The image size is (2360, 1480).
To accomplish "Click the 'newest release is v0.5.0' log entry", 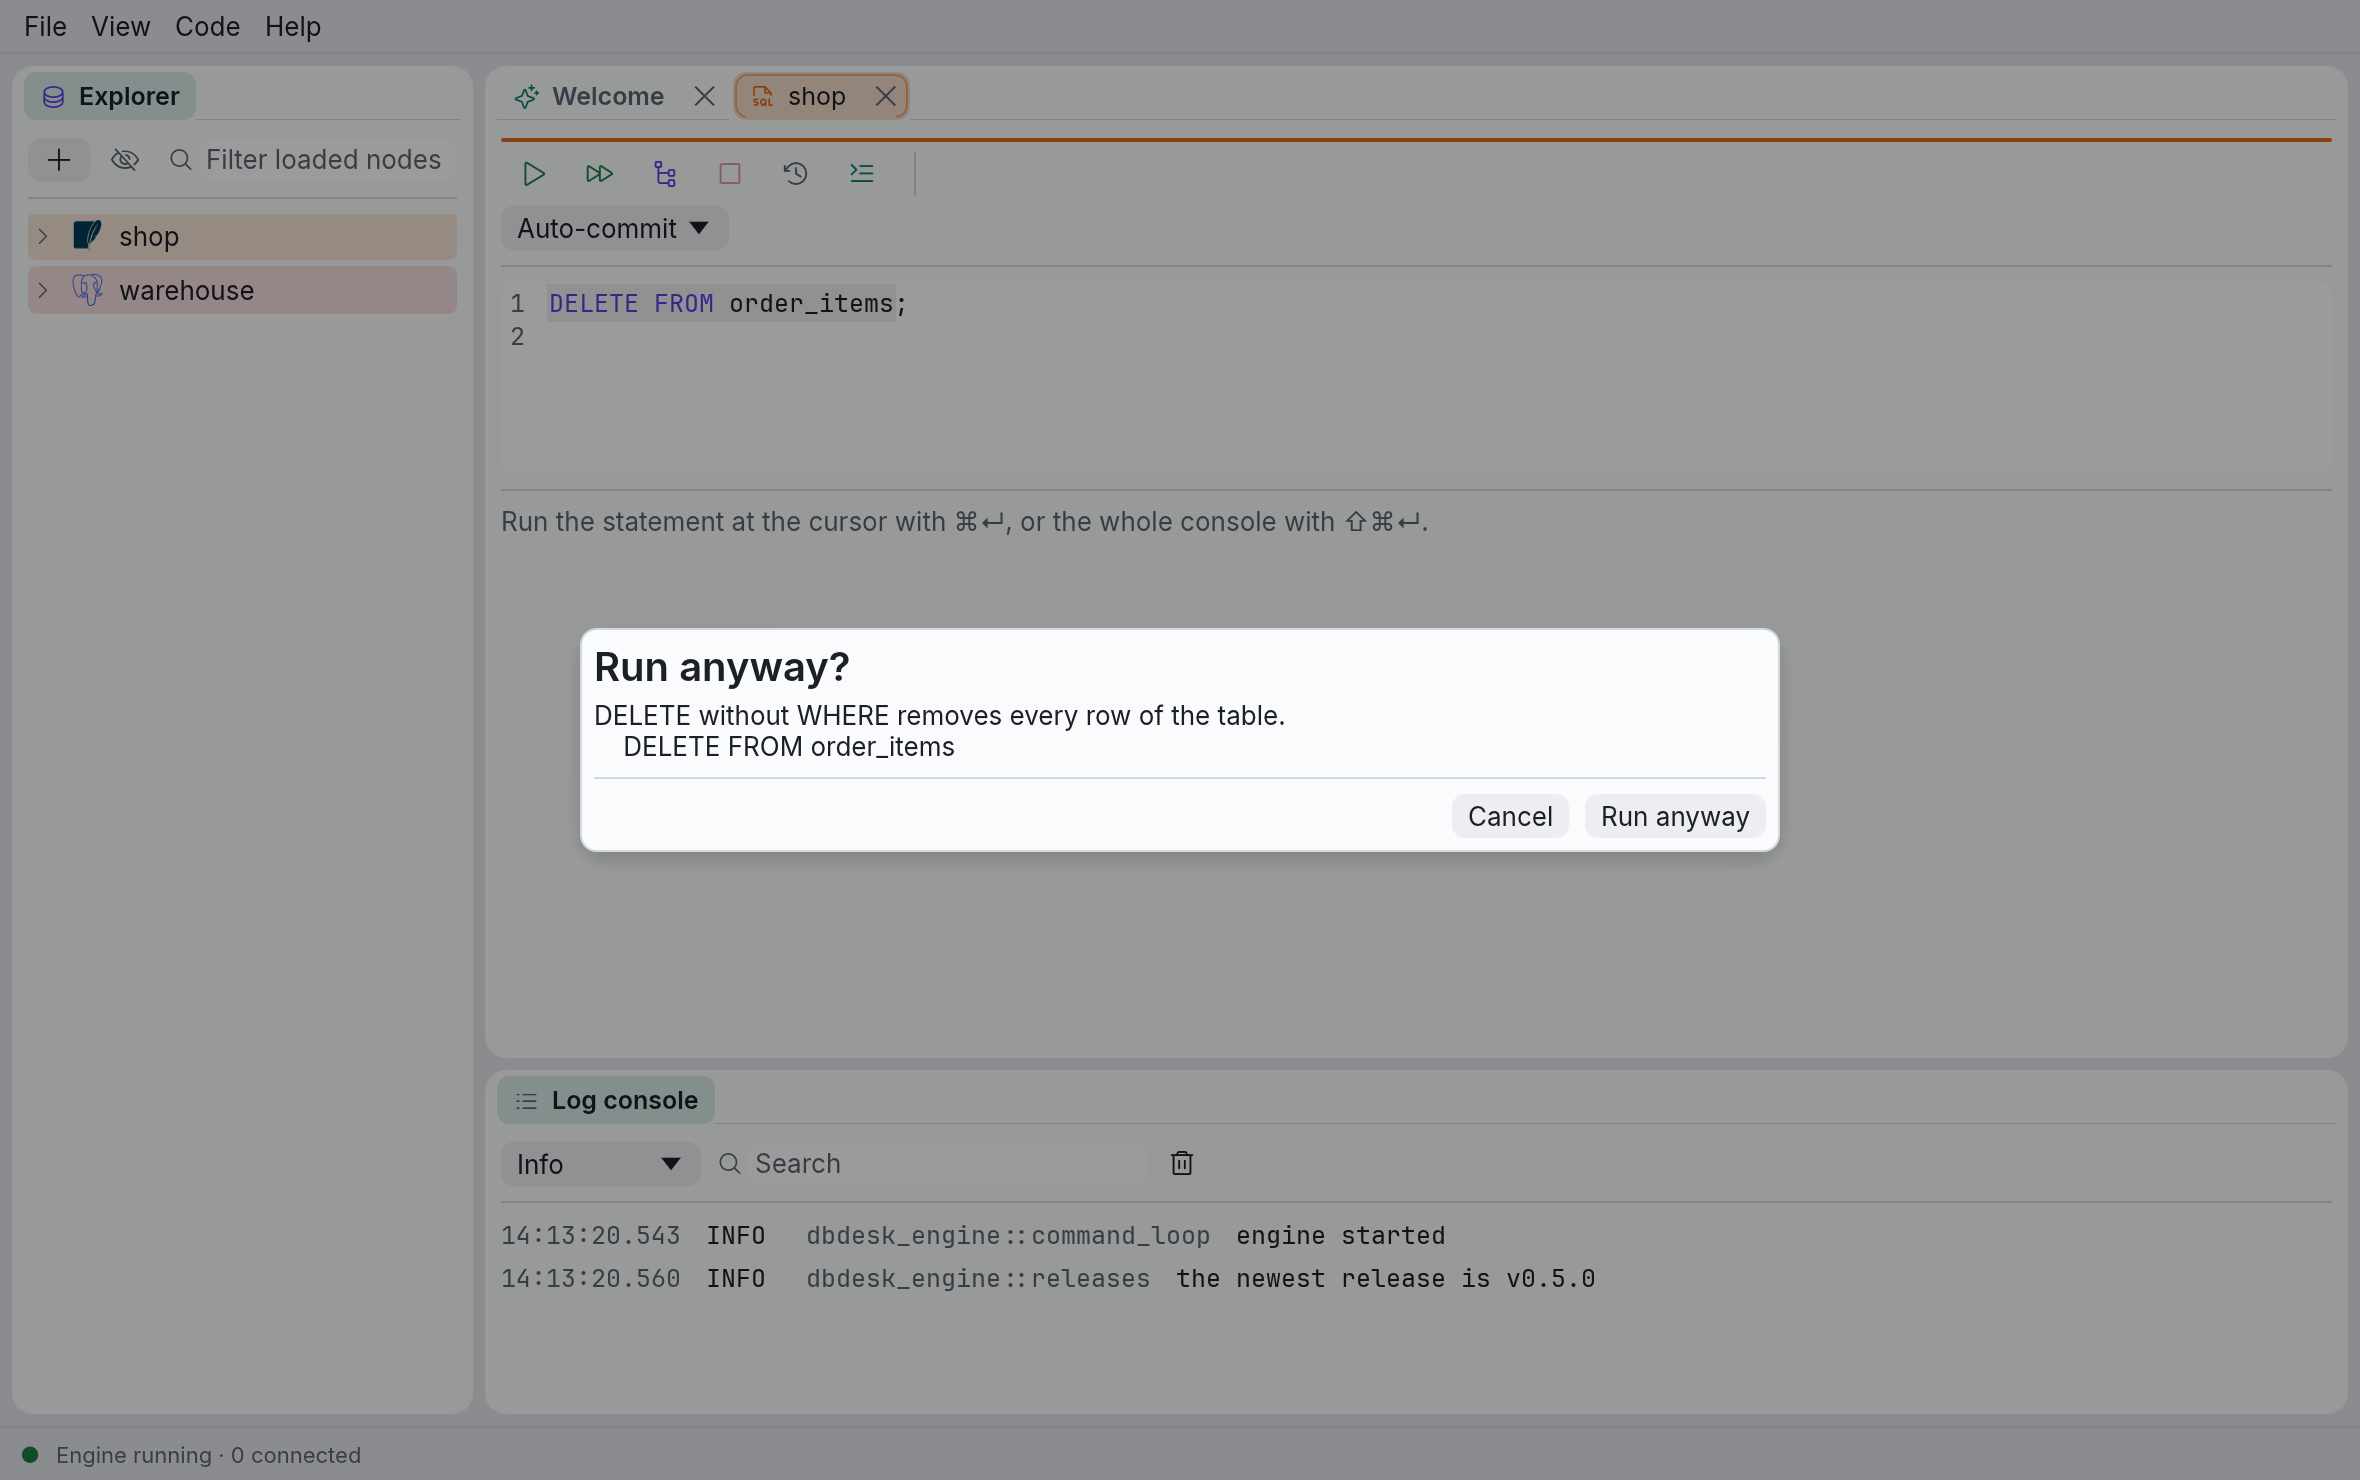I will 1385,1279.
